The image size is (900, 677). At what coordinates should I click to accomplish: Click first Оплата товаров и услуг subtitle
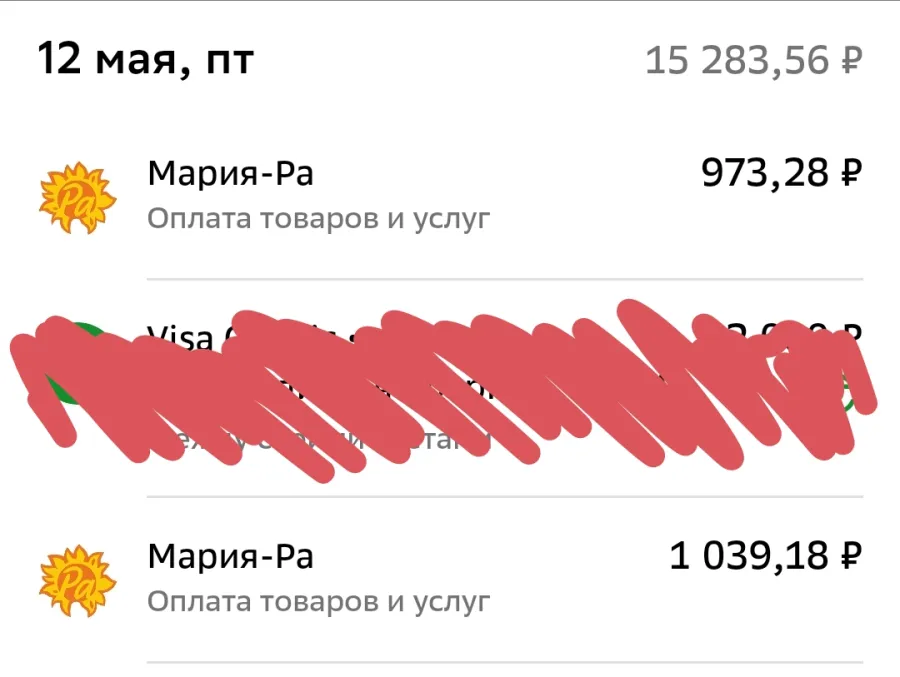point(319,219)
